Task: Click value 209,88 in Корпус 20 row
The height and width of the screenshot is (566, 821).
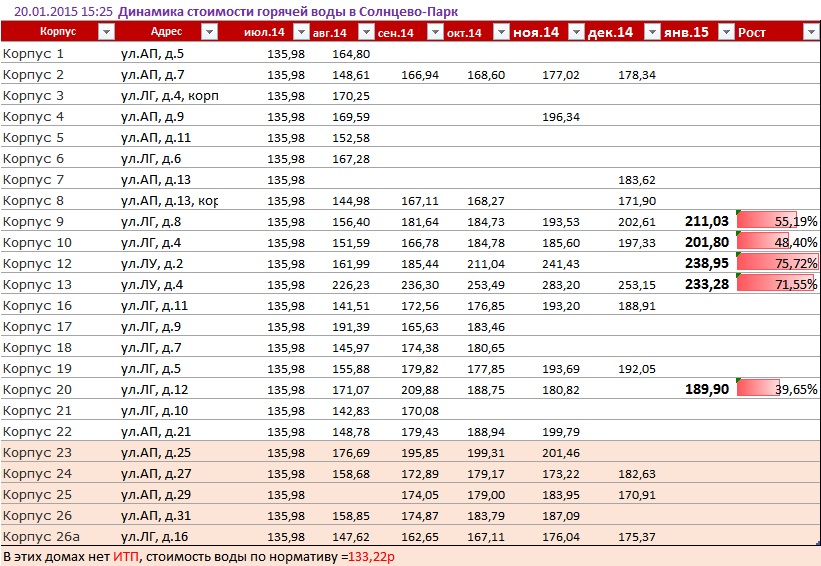Action: tap(420, 389)
